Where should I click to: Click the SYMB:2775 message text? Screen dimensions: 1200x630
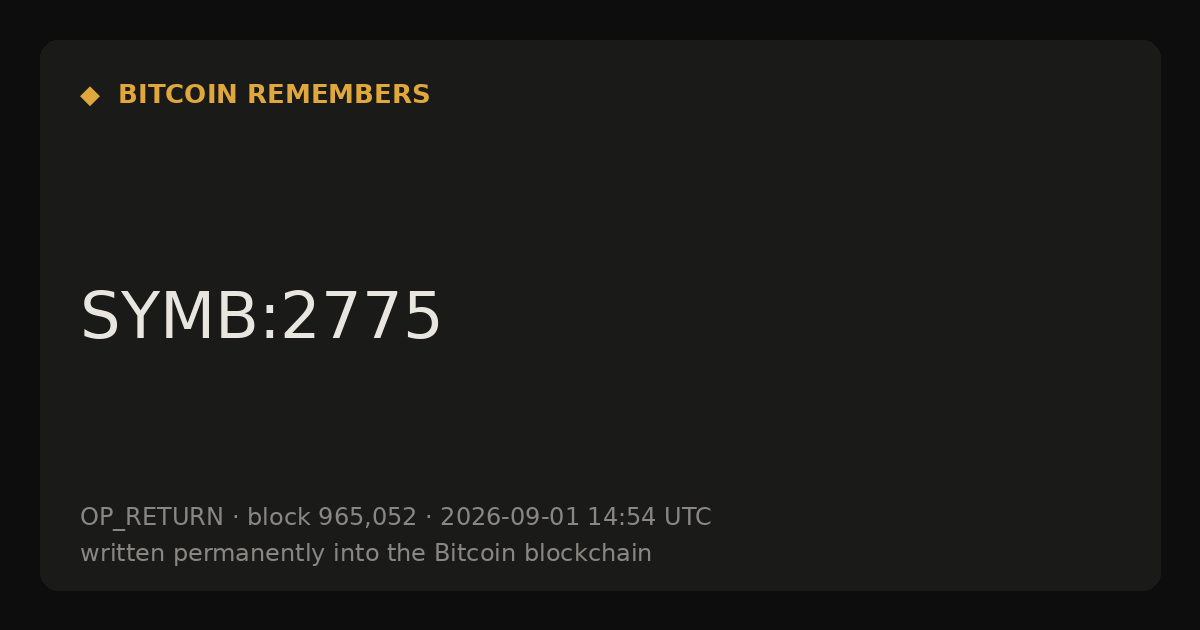coord(260,317)
